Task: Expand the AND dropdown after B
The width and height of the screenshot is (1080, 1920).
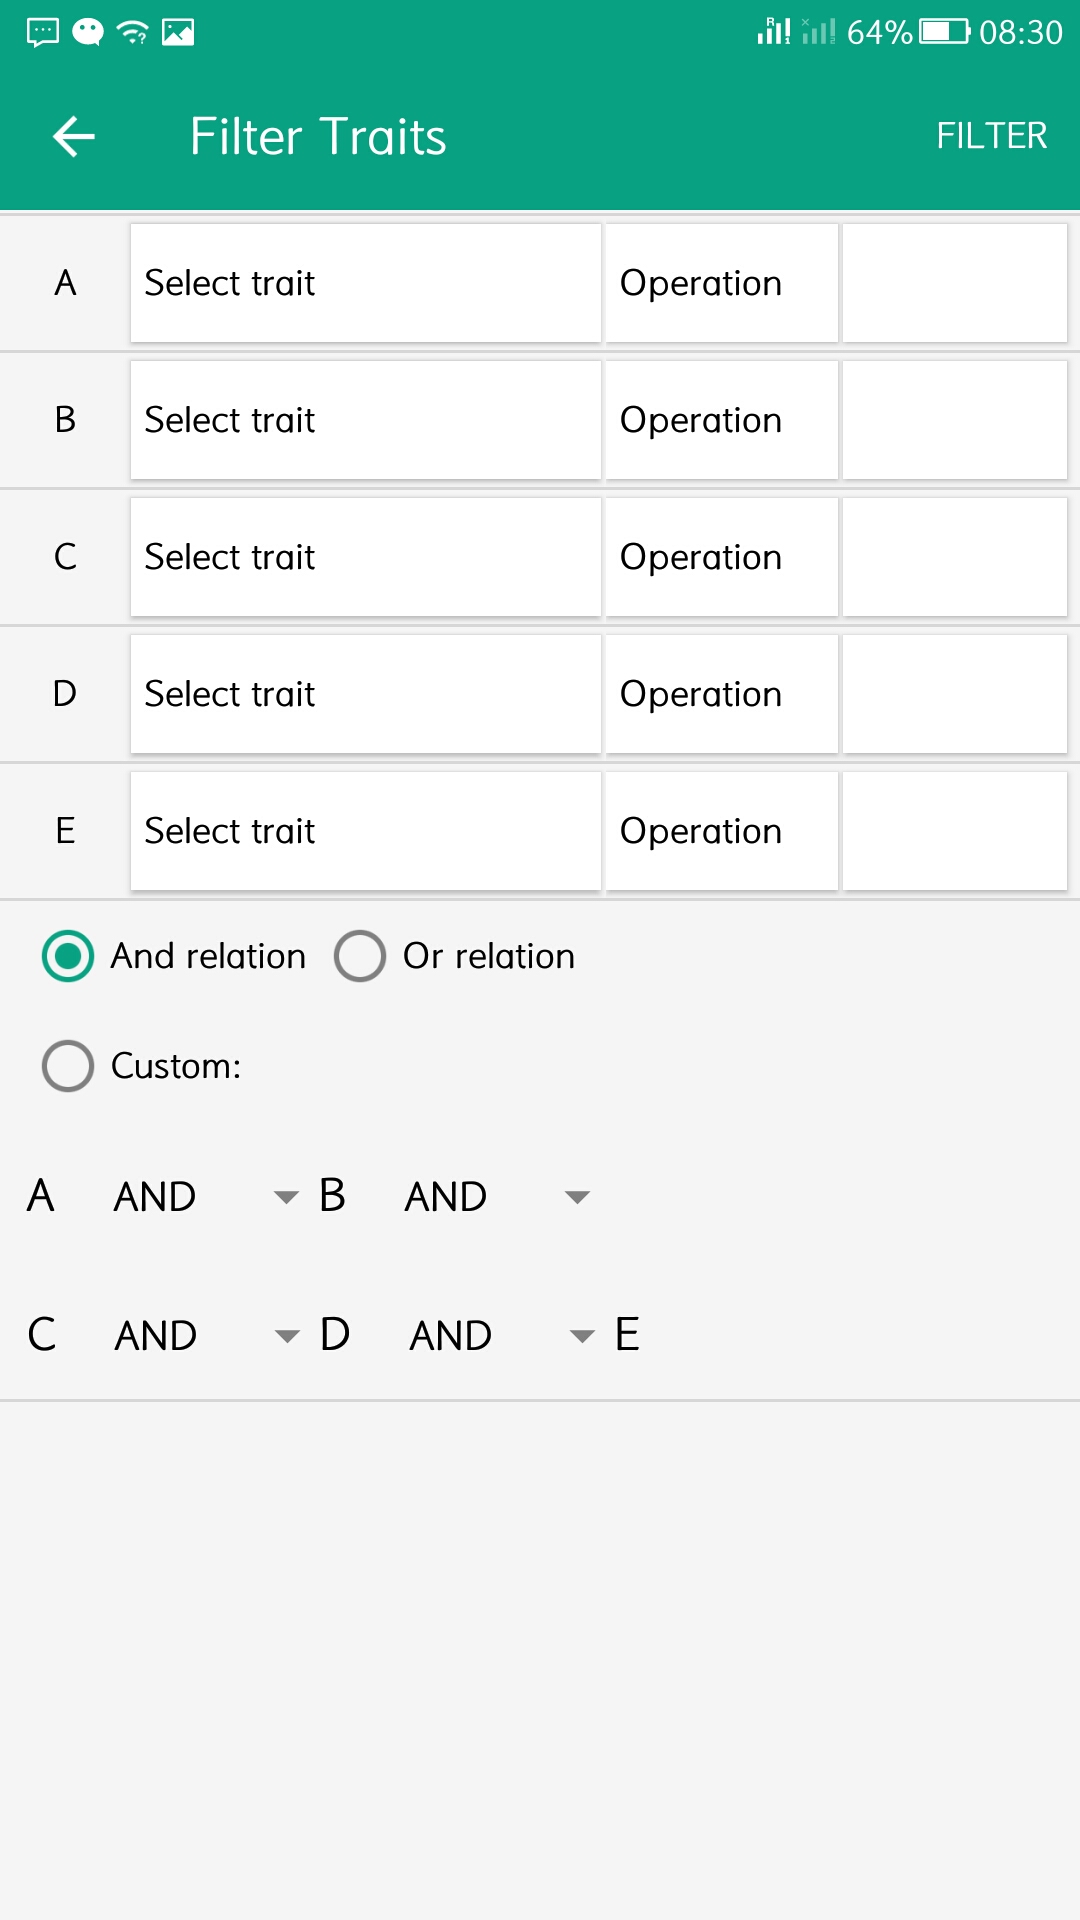Action: click(496, 1196)
